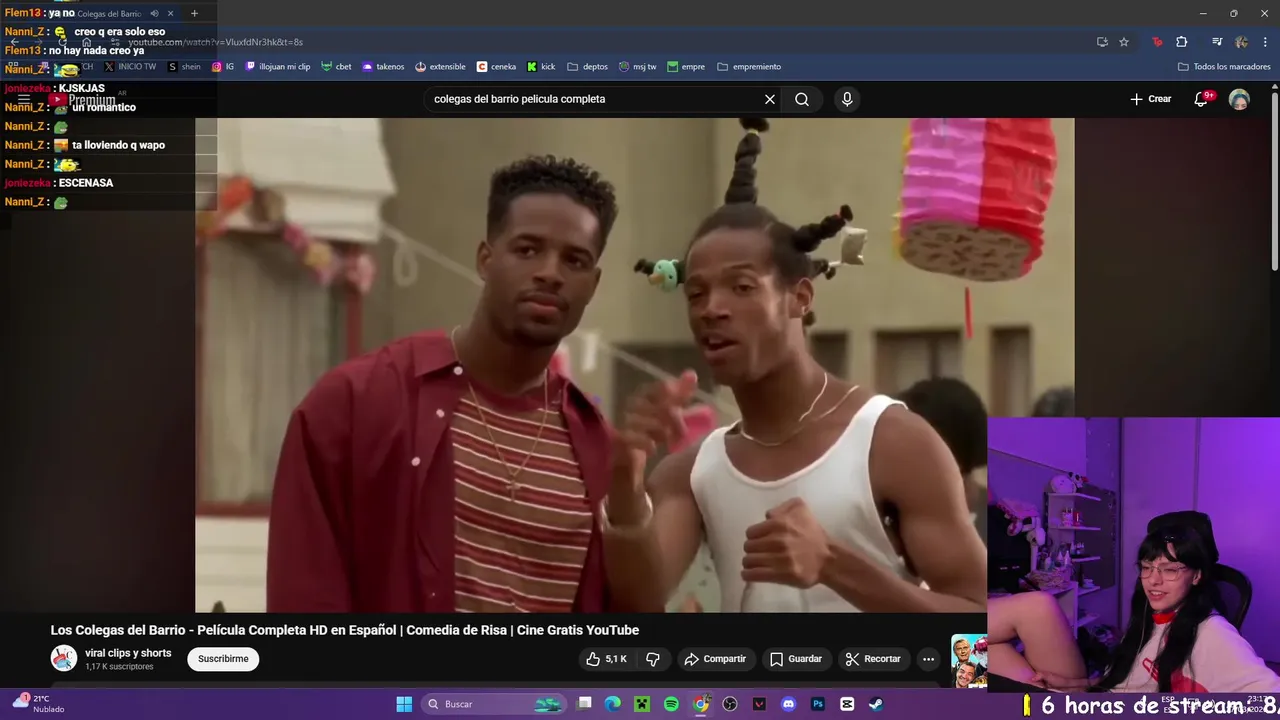
Task: Open the emprendimiento bookmarks folder
Action: point(749,67)
